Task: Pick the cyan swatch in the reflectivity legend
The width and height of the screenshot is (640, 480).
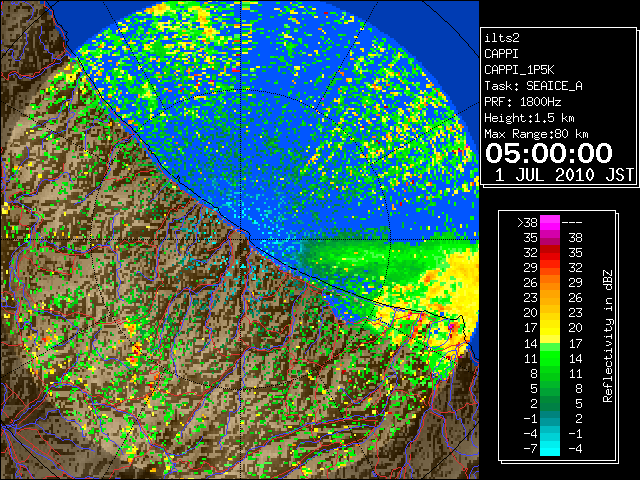Action: click(x=550, y=448)
